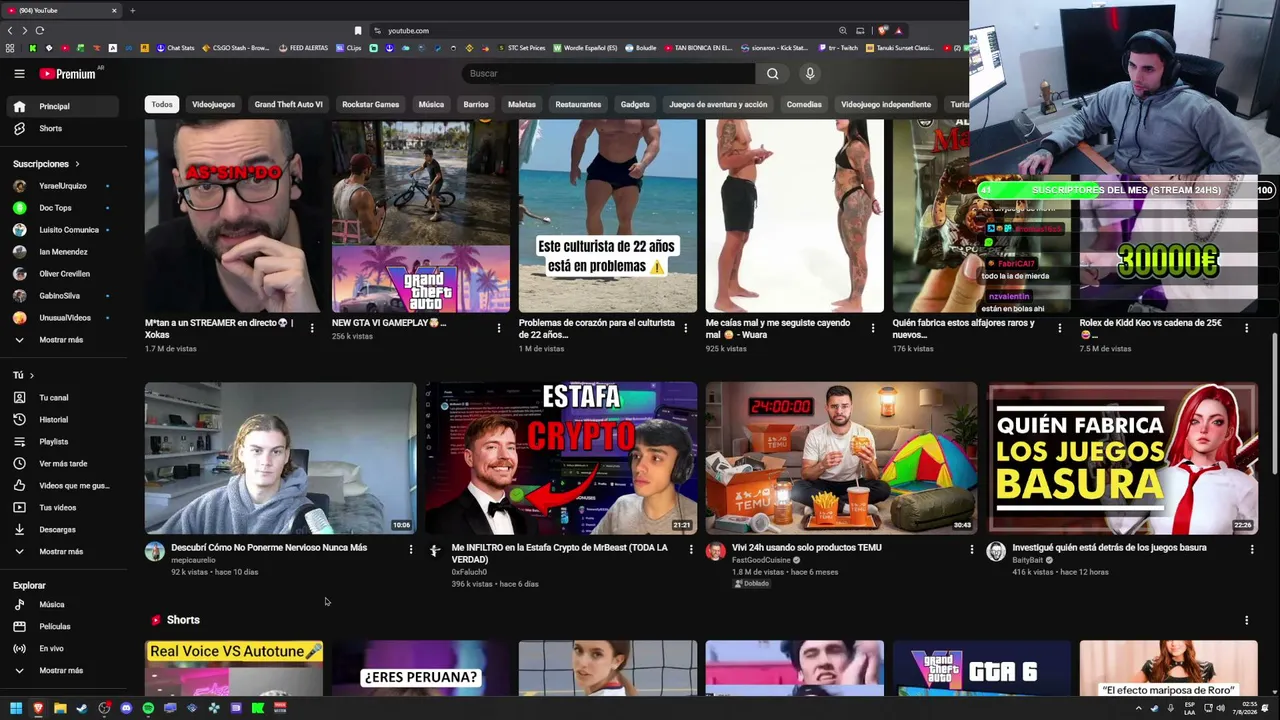
Task: Click the search magnifier button
Action: [772, 73]
